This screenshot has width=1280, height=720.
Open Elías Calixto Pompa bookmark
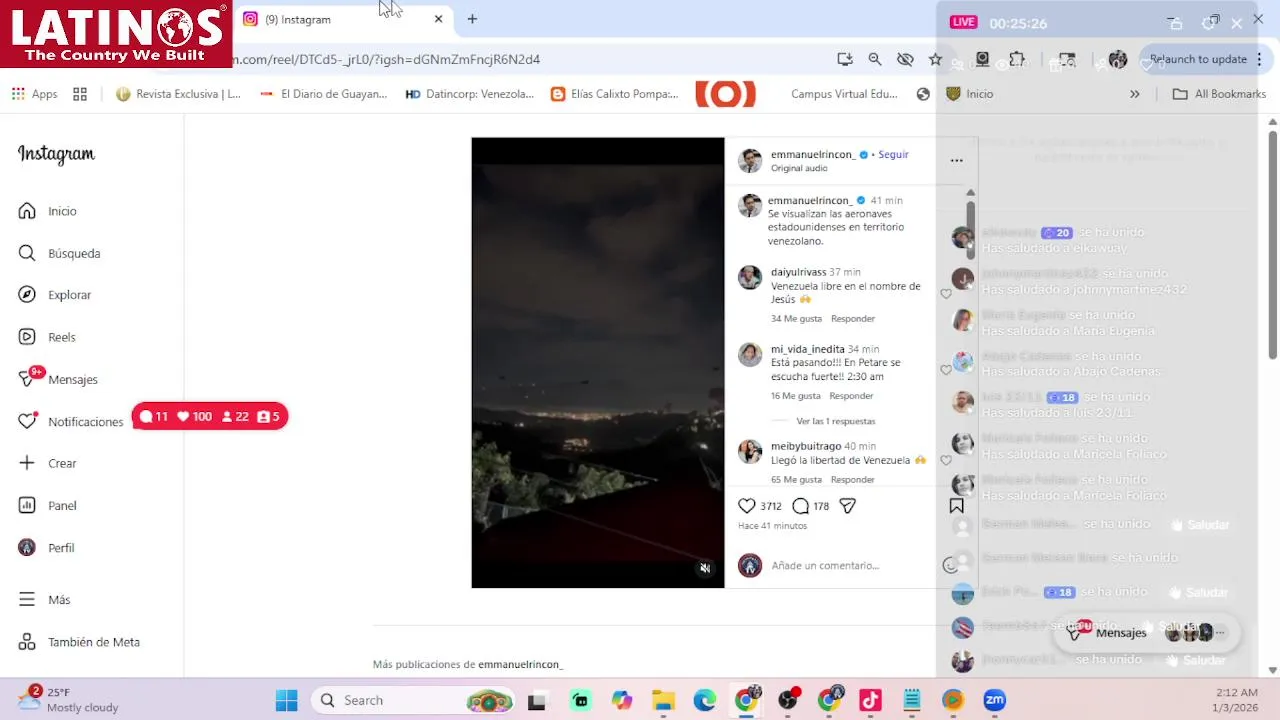tap(614, 94)
